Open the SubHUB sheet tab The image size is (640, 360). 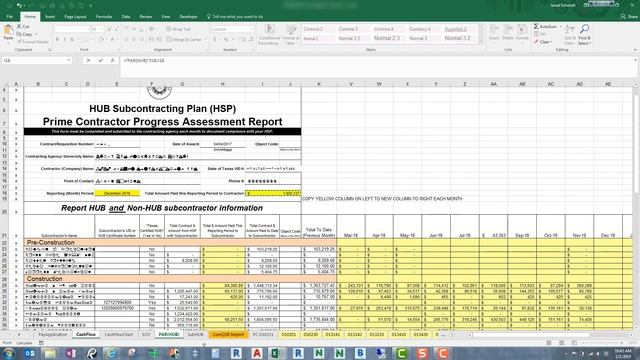click(195, 334)
